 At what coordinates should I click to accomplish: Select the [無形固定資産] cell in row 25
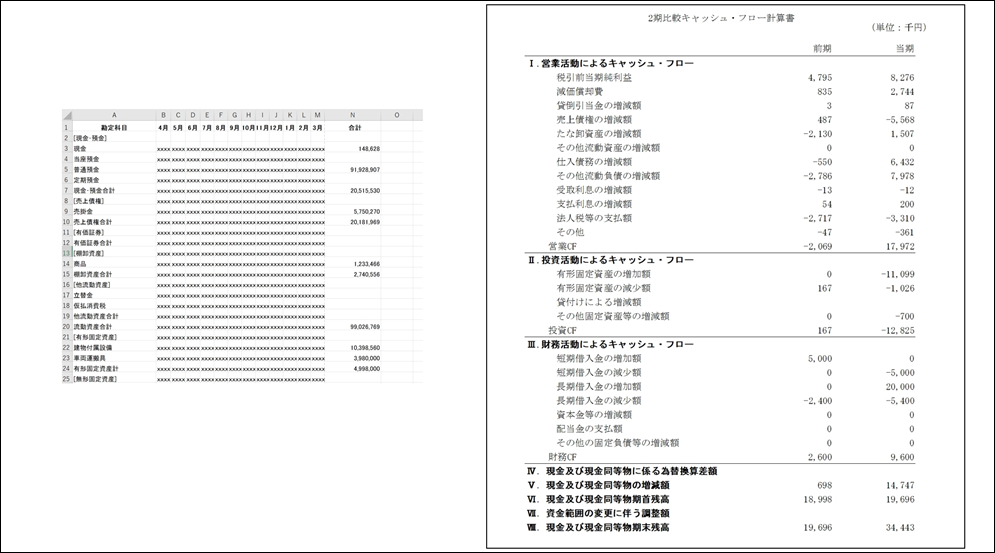pos(114,379)
